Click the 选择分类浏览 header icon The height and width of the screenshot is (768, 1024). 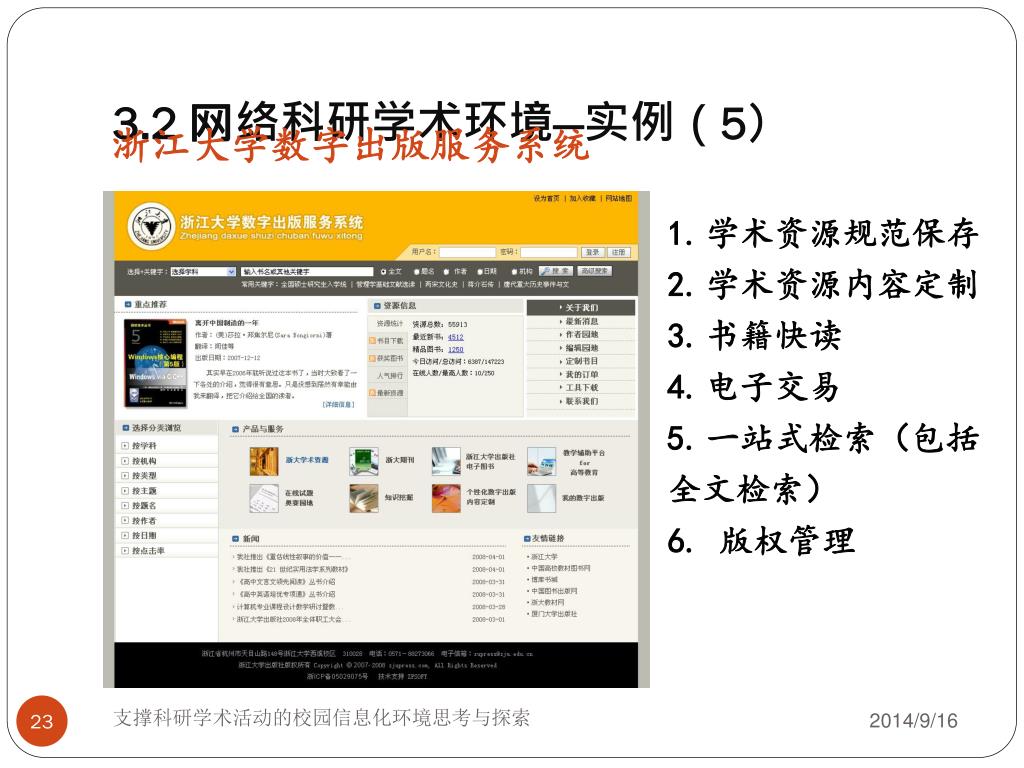coord(125,428)
